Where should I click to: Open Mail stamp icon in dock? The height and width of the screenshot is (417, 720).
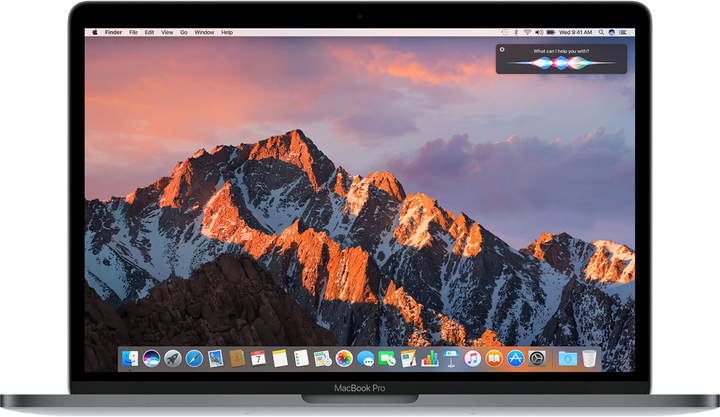pos(215,359)
